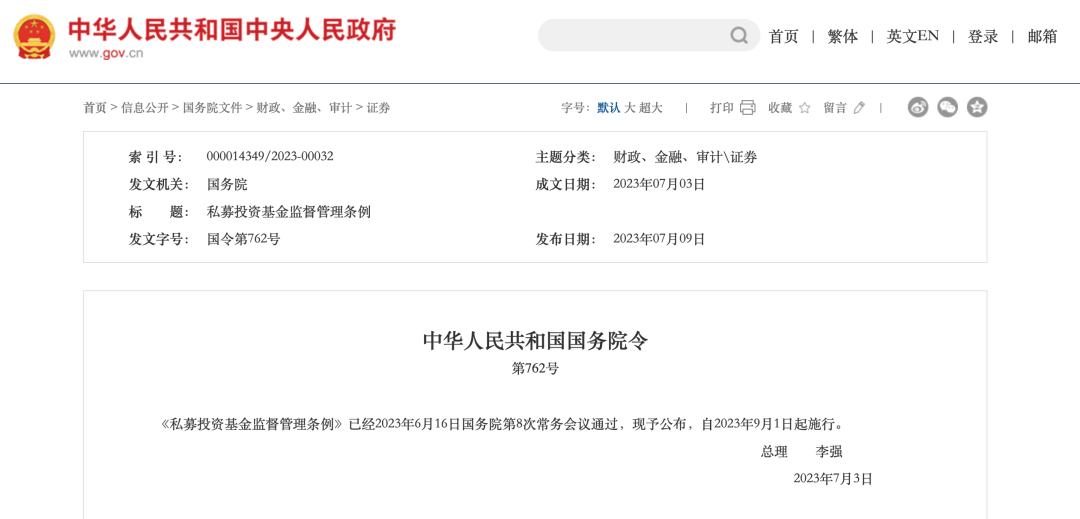Click the 成文日期 label
Screen dimensions: 1080x519
[x=566, y=184]
